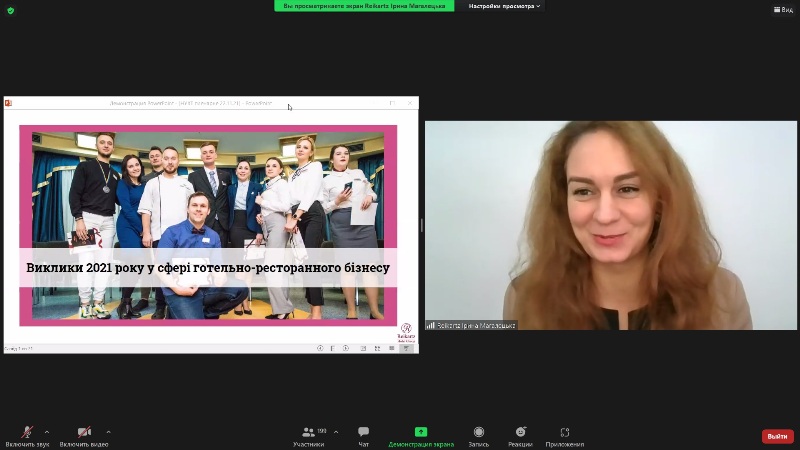Select the speaker's video tile
The image size is (800, 450).
(611, 225)
